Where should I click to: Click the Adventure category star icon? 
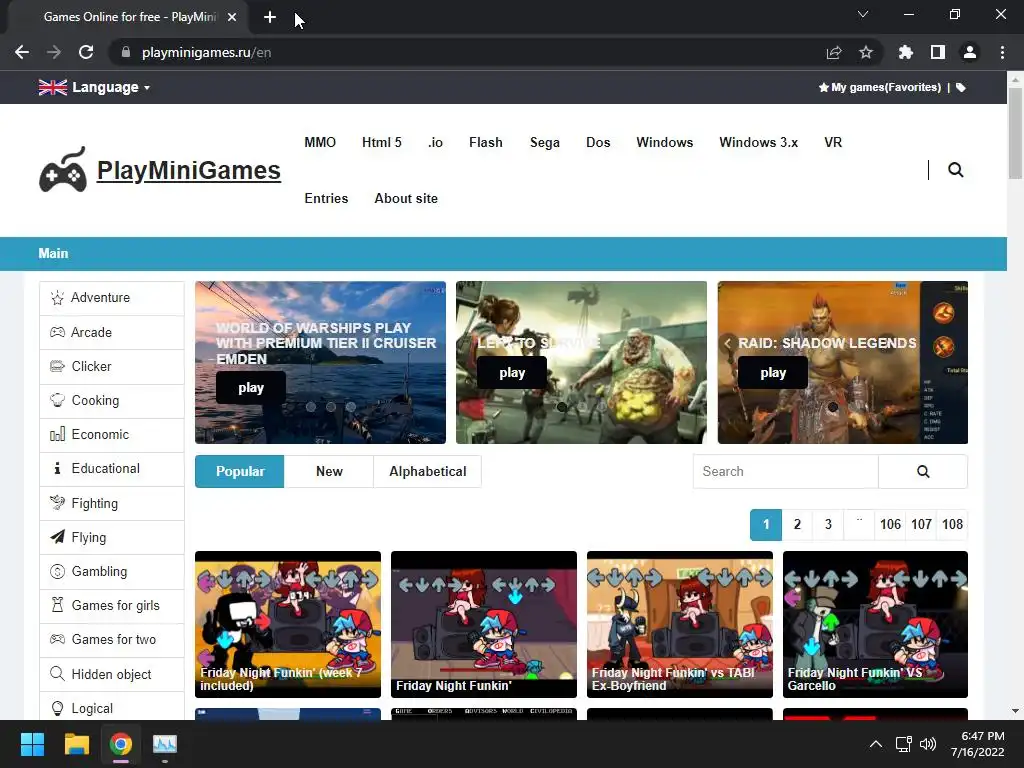point(57,298)
